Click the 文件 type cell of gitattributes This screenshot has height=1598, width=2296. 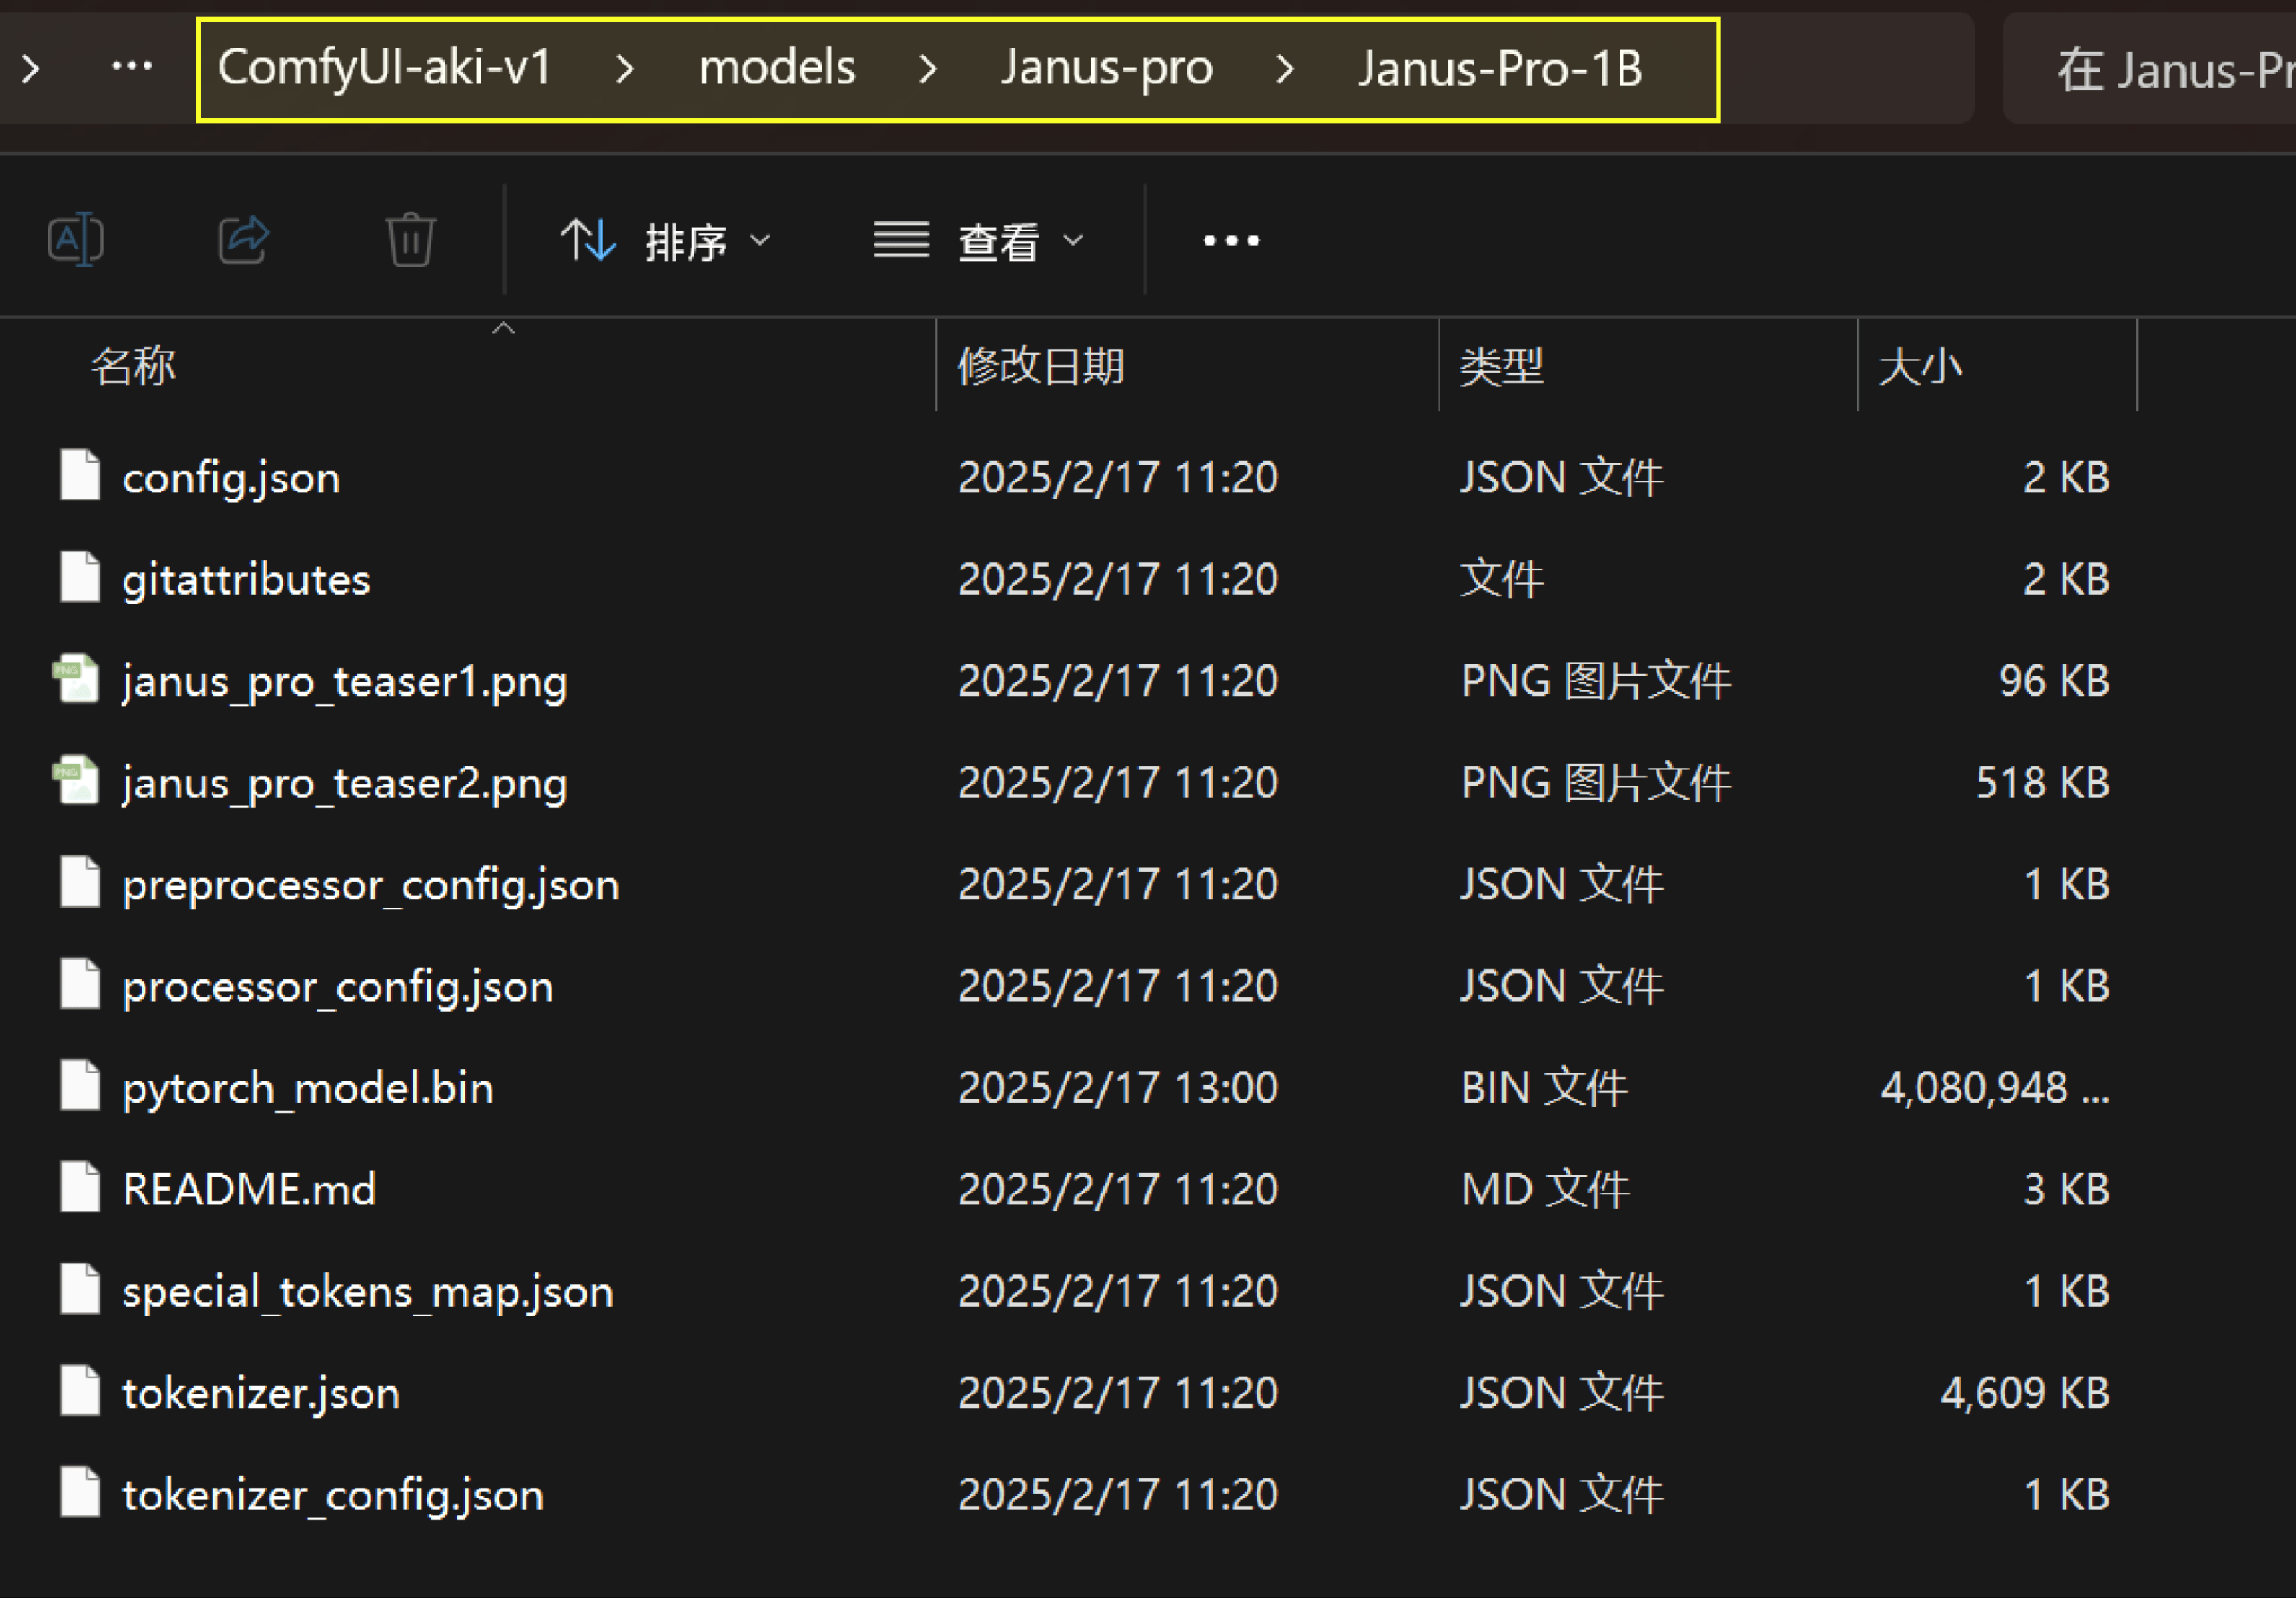click(1502, 579)
